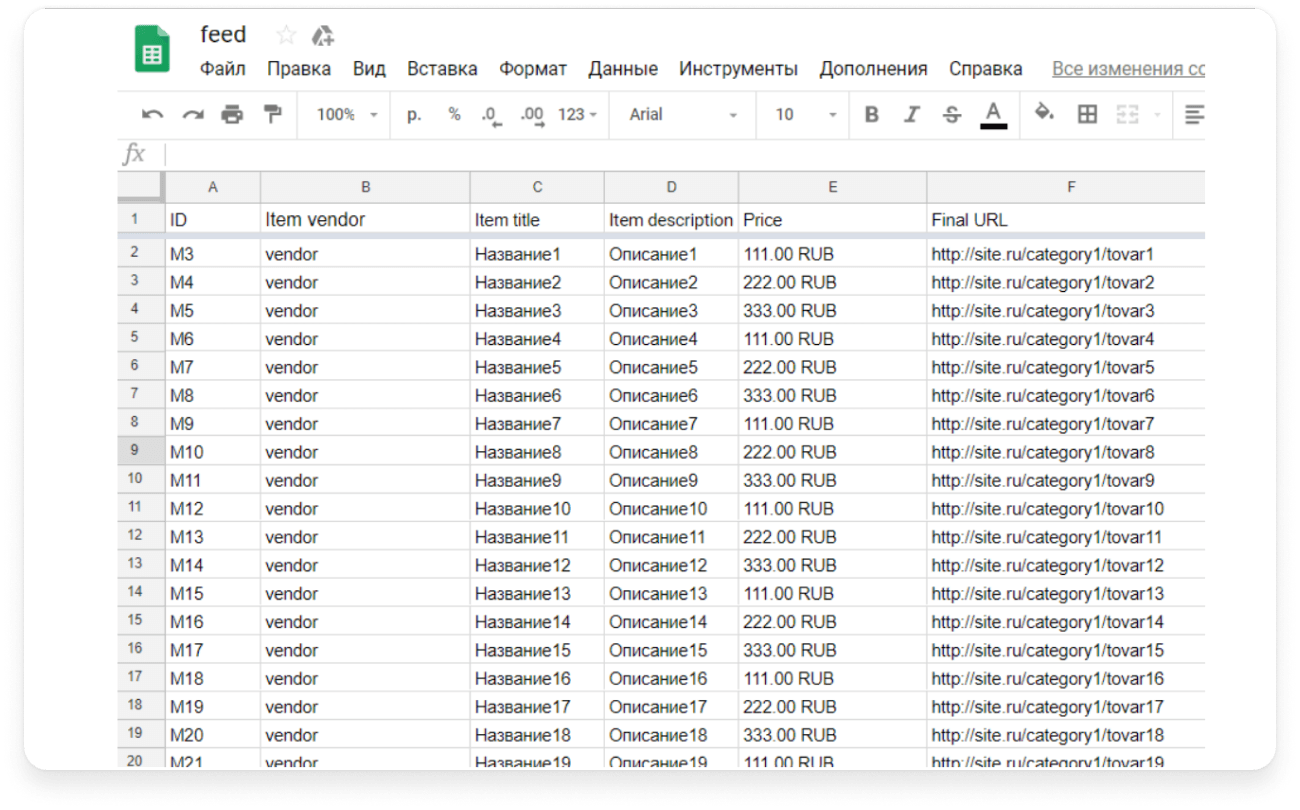Click the 'Item vendor' header cell
The width and height of the screenshot is (1300, 810).
(365, 219)
